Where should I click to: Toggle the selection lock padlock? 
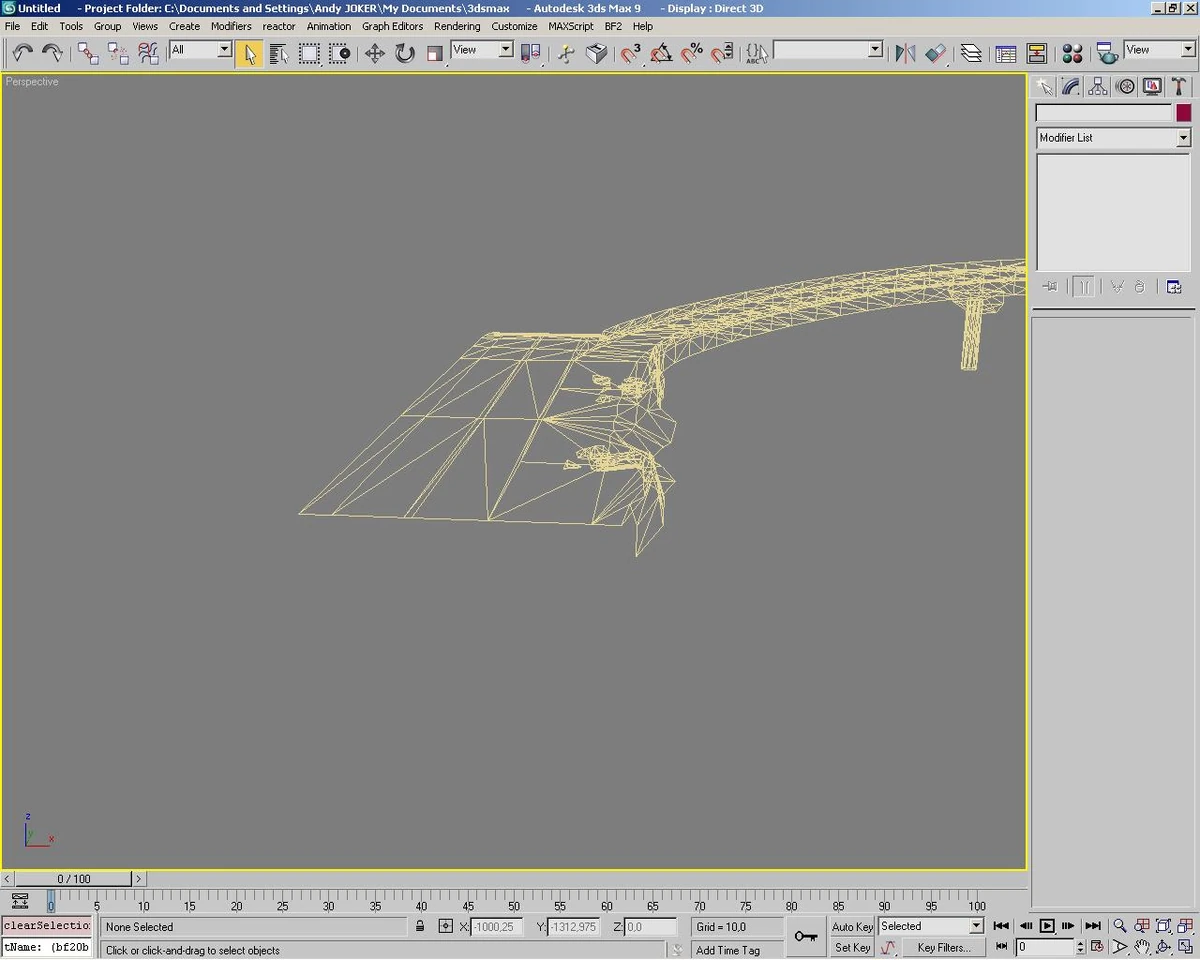point(420,926)
